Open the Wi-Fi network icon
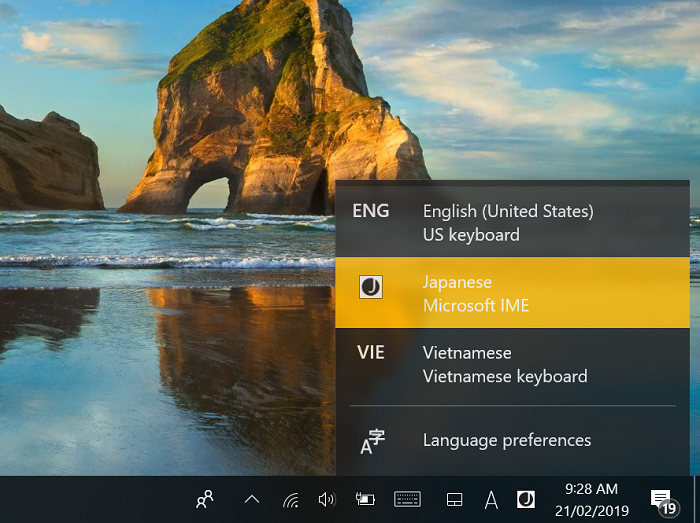This screenshot has width=700, height=523. click(291, 499)
